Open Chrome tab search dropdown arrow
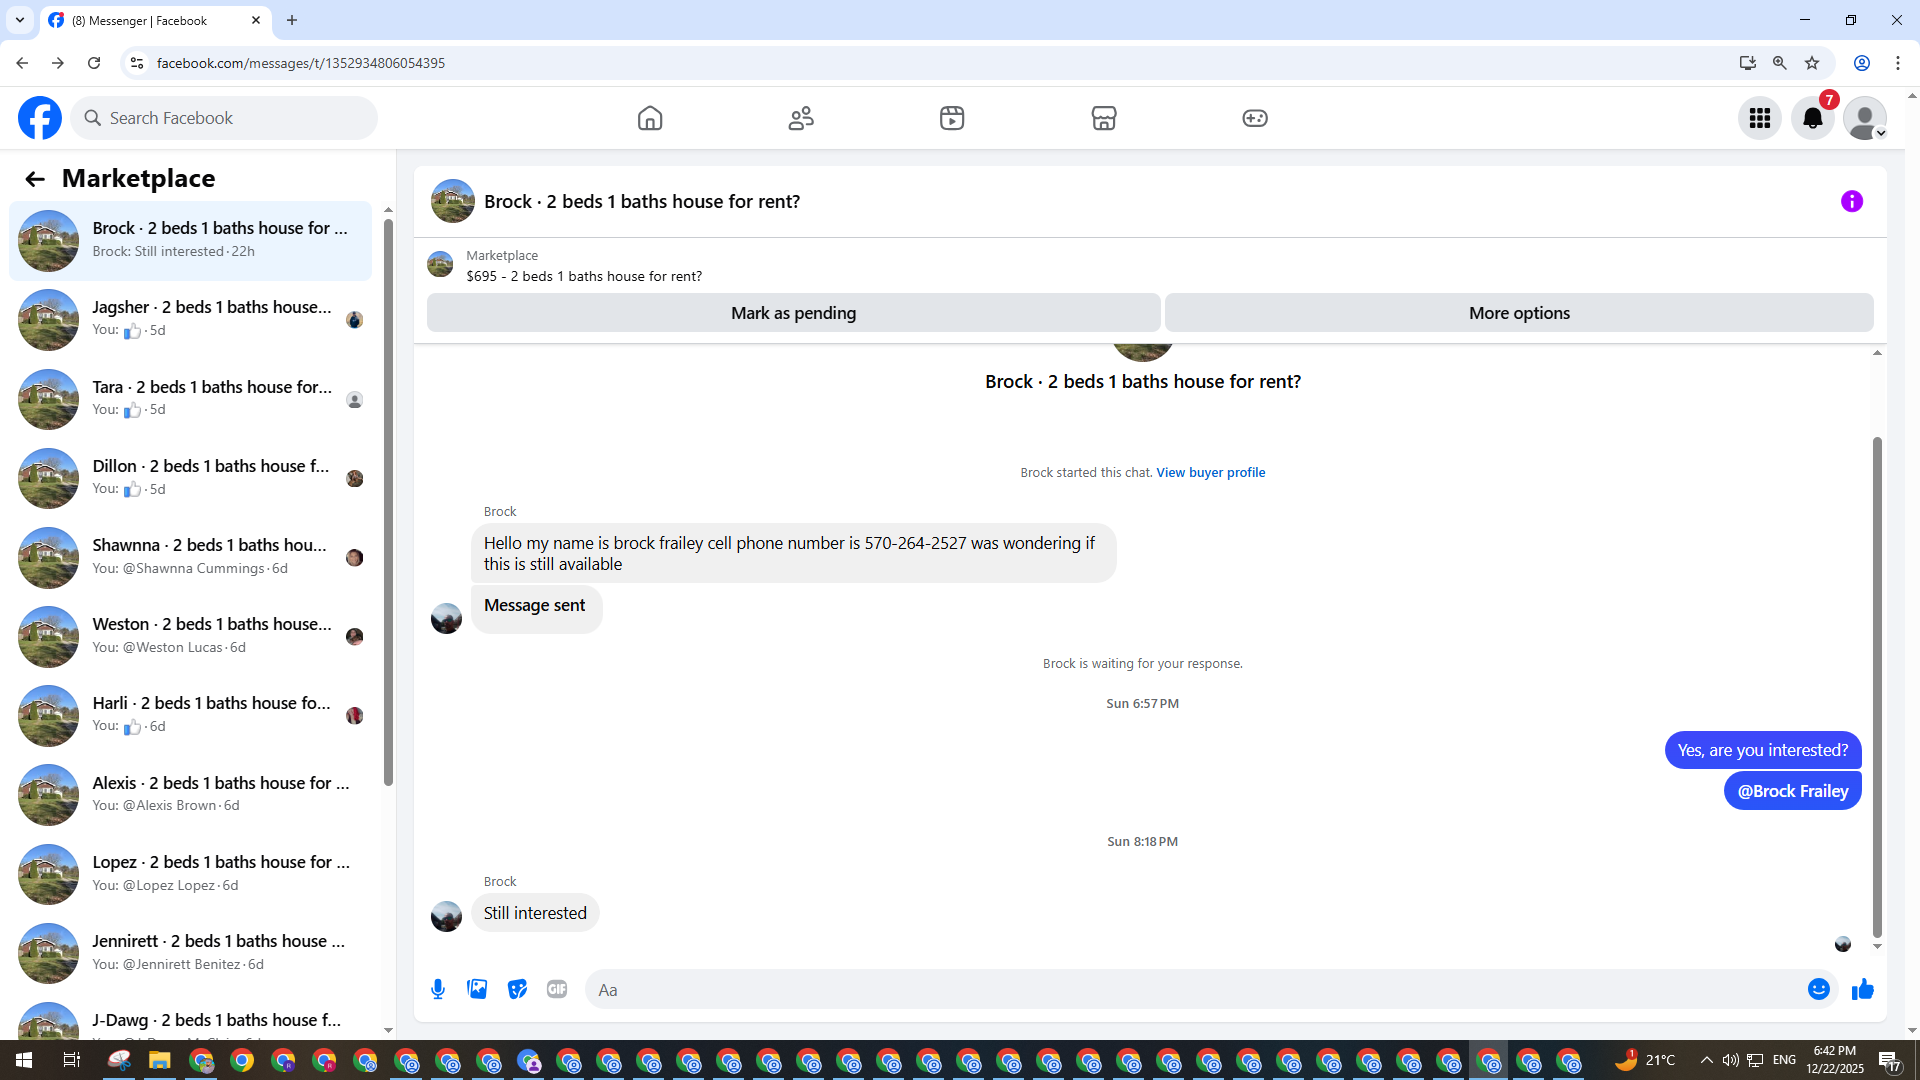Viewport: 1920px width, 1080px height. click(19, 20)
